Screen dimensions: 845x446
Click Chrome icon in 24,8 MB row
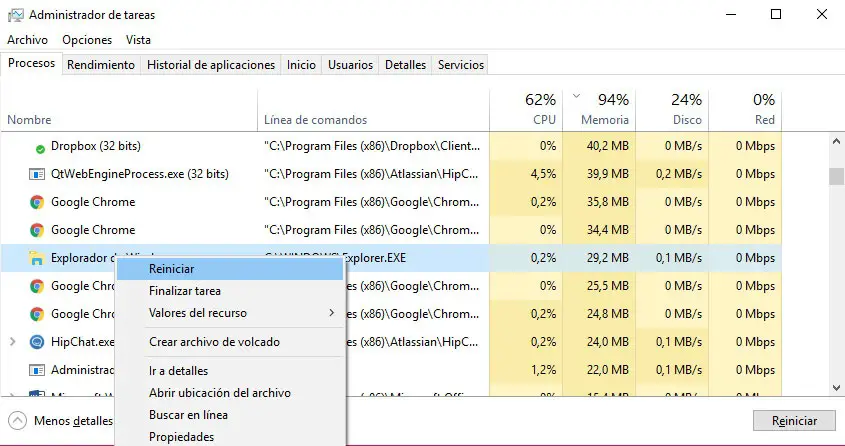point(37,314)
